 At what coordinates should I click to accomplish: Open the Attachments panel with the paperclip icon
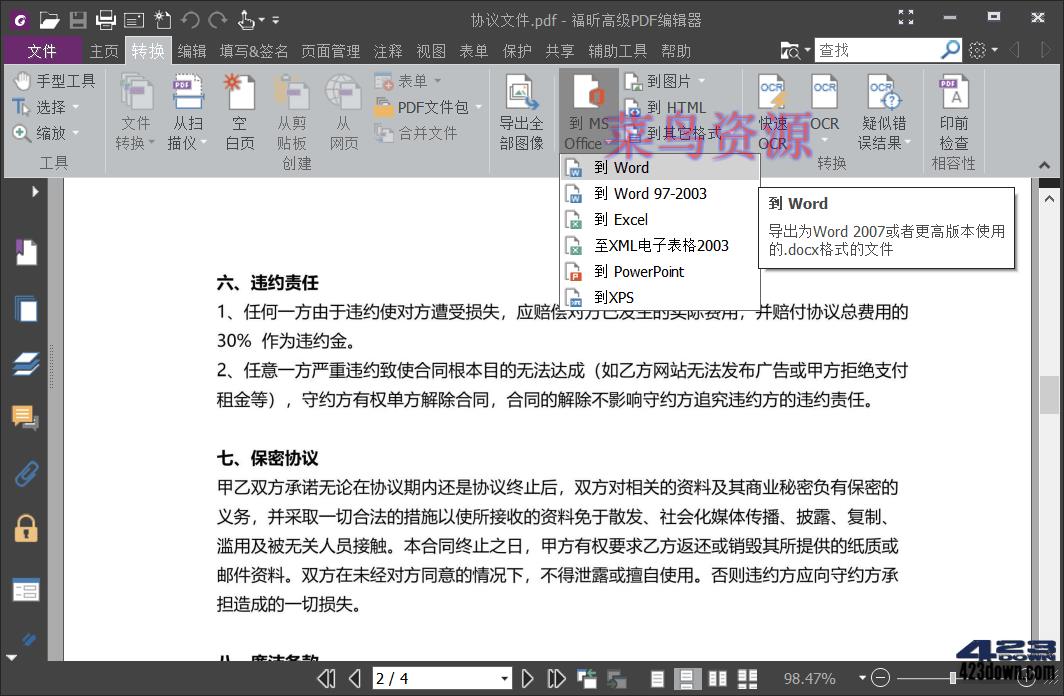pos(25,474)
